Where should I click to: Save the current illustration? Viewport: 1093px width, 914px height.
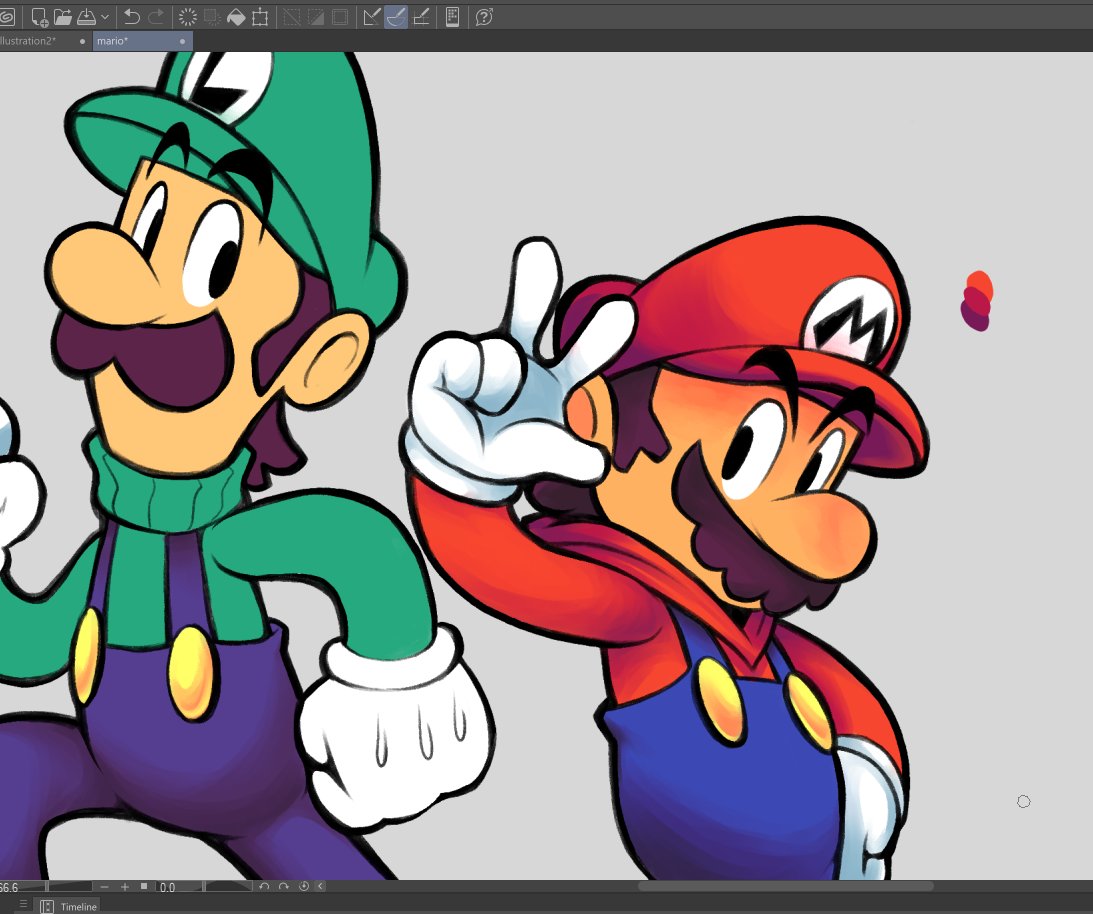pos(86,17)
